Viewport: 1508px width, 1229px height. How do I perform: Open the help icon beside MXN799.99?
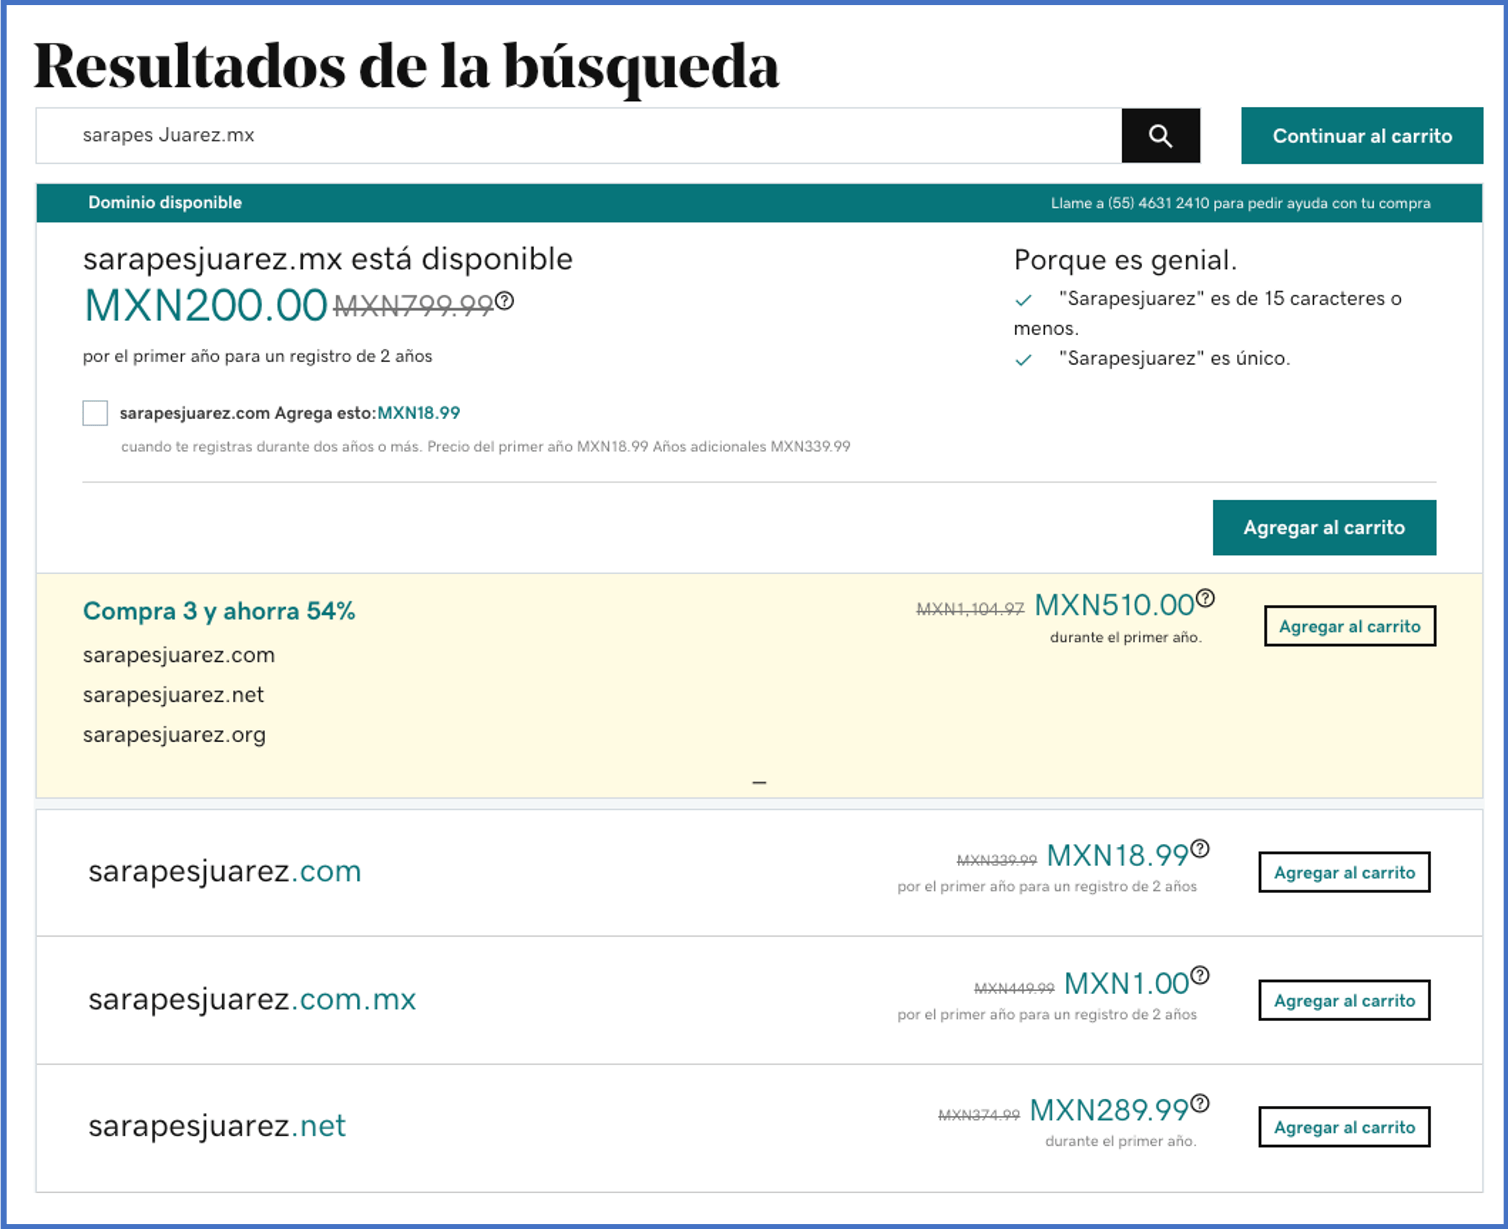[506, 302]
